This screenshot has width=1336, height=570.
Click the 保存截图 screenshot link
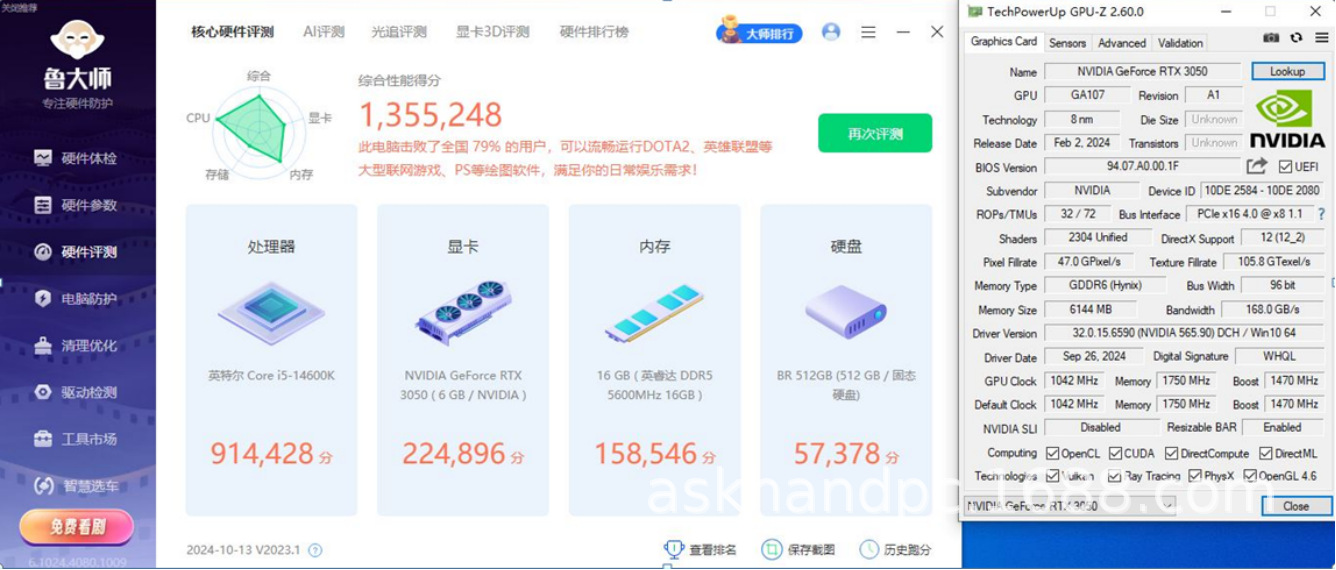tap(799, 550)
